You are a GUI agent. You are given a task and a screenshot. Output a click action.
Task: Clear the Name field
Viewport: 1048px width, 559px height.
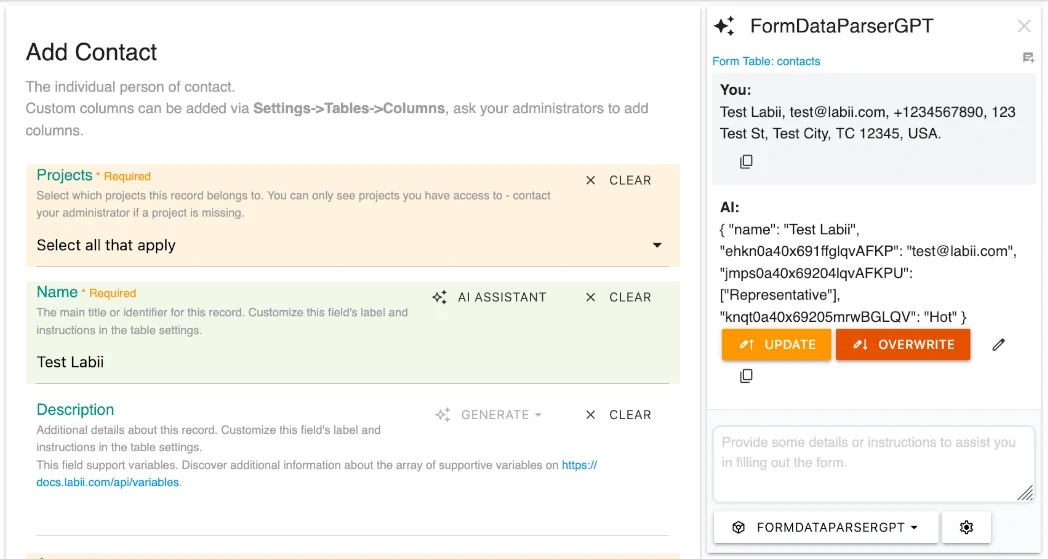(618, 297)
